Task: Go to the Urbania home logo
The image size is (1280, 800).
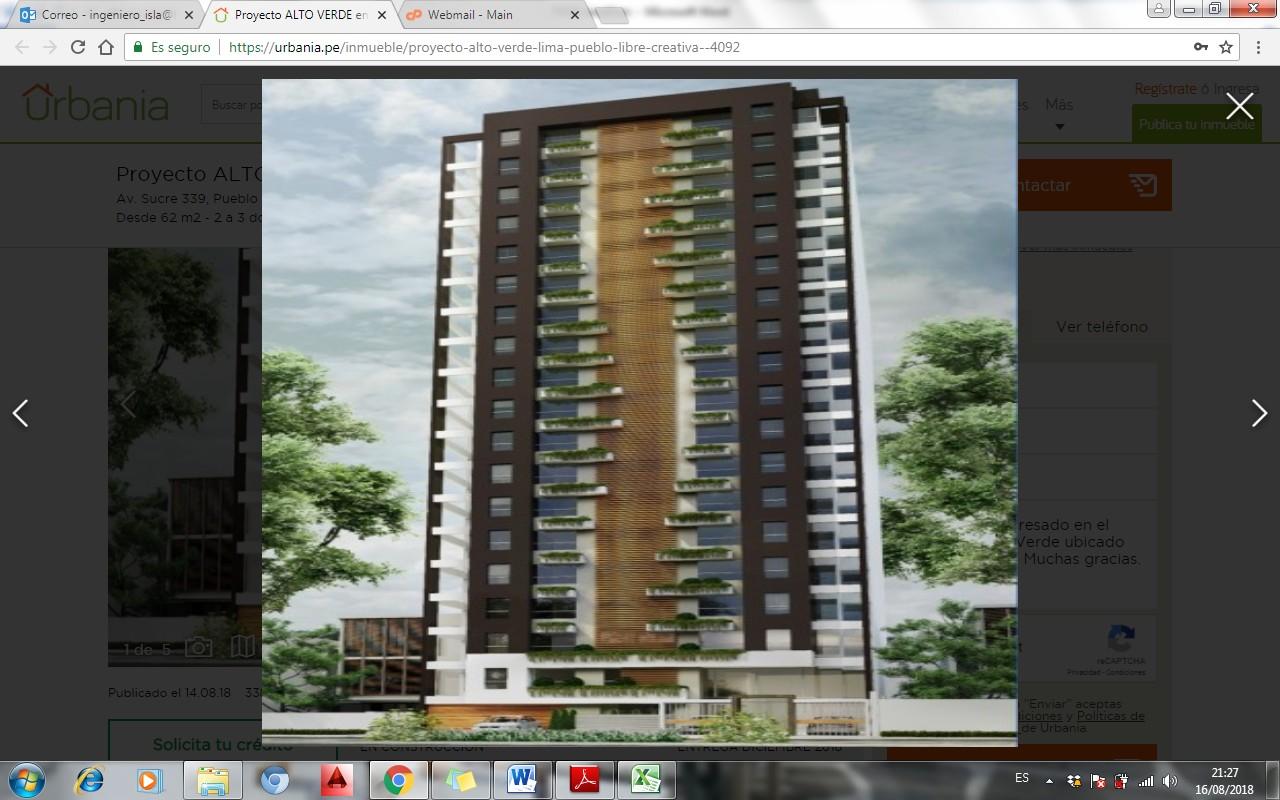Action: tap(95, 103)
